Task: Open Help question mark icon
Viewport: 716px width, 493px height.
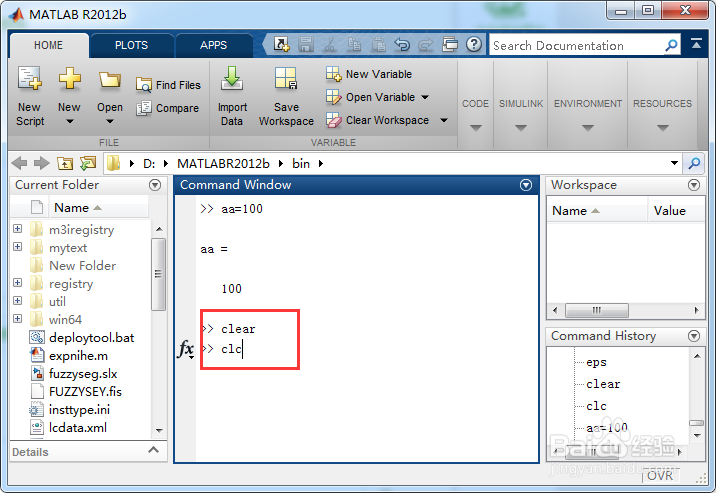Action: (x=474, y=45)
